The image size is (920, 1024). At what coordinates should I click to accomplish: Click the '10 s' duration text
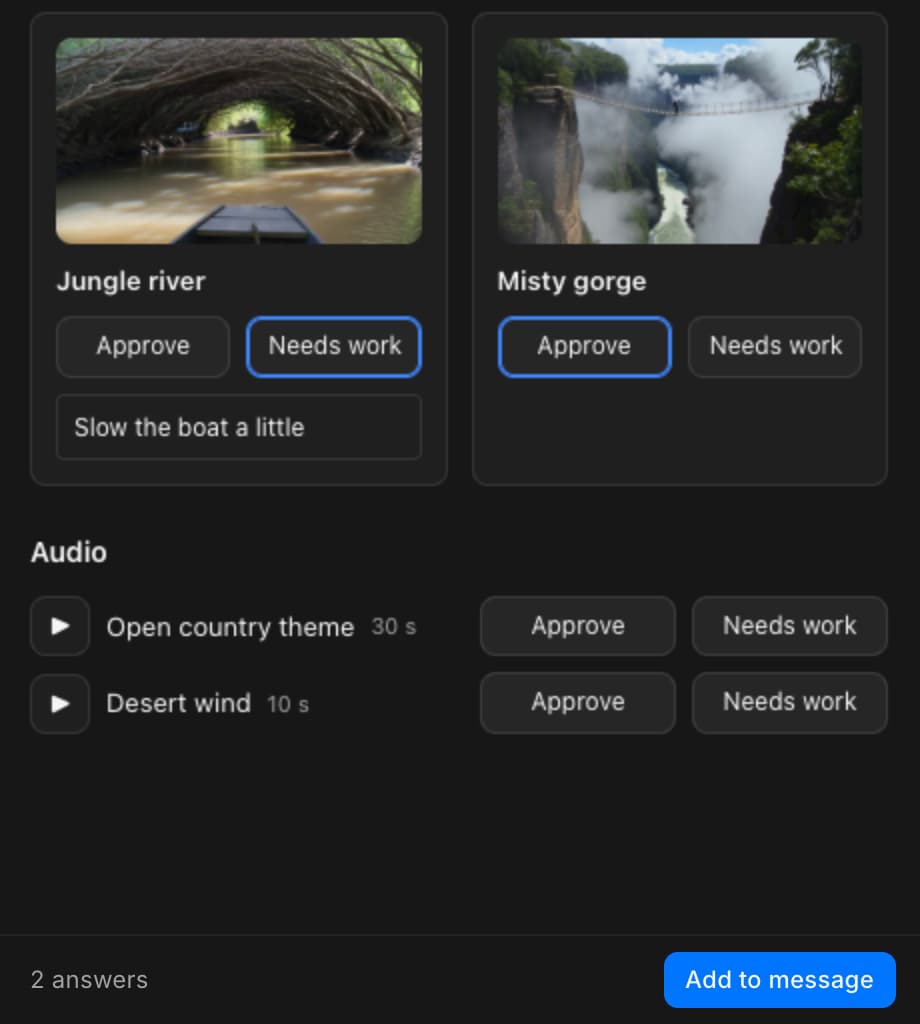click(288, 704)
